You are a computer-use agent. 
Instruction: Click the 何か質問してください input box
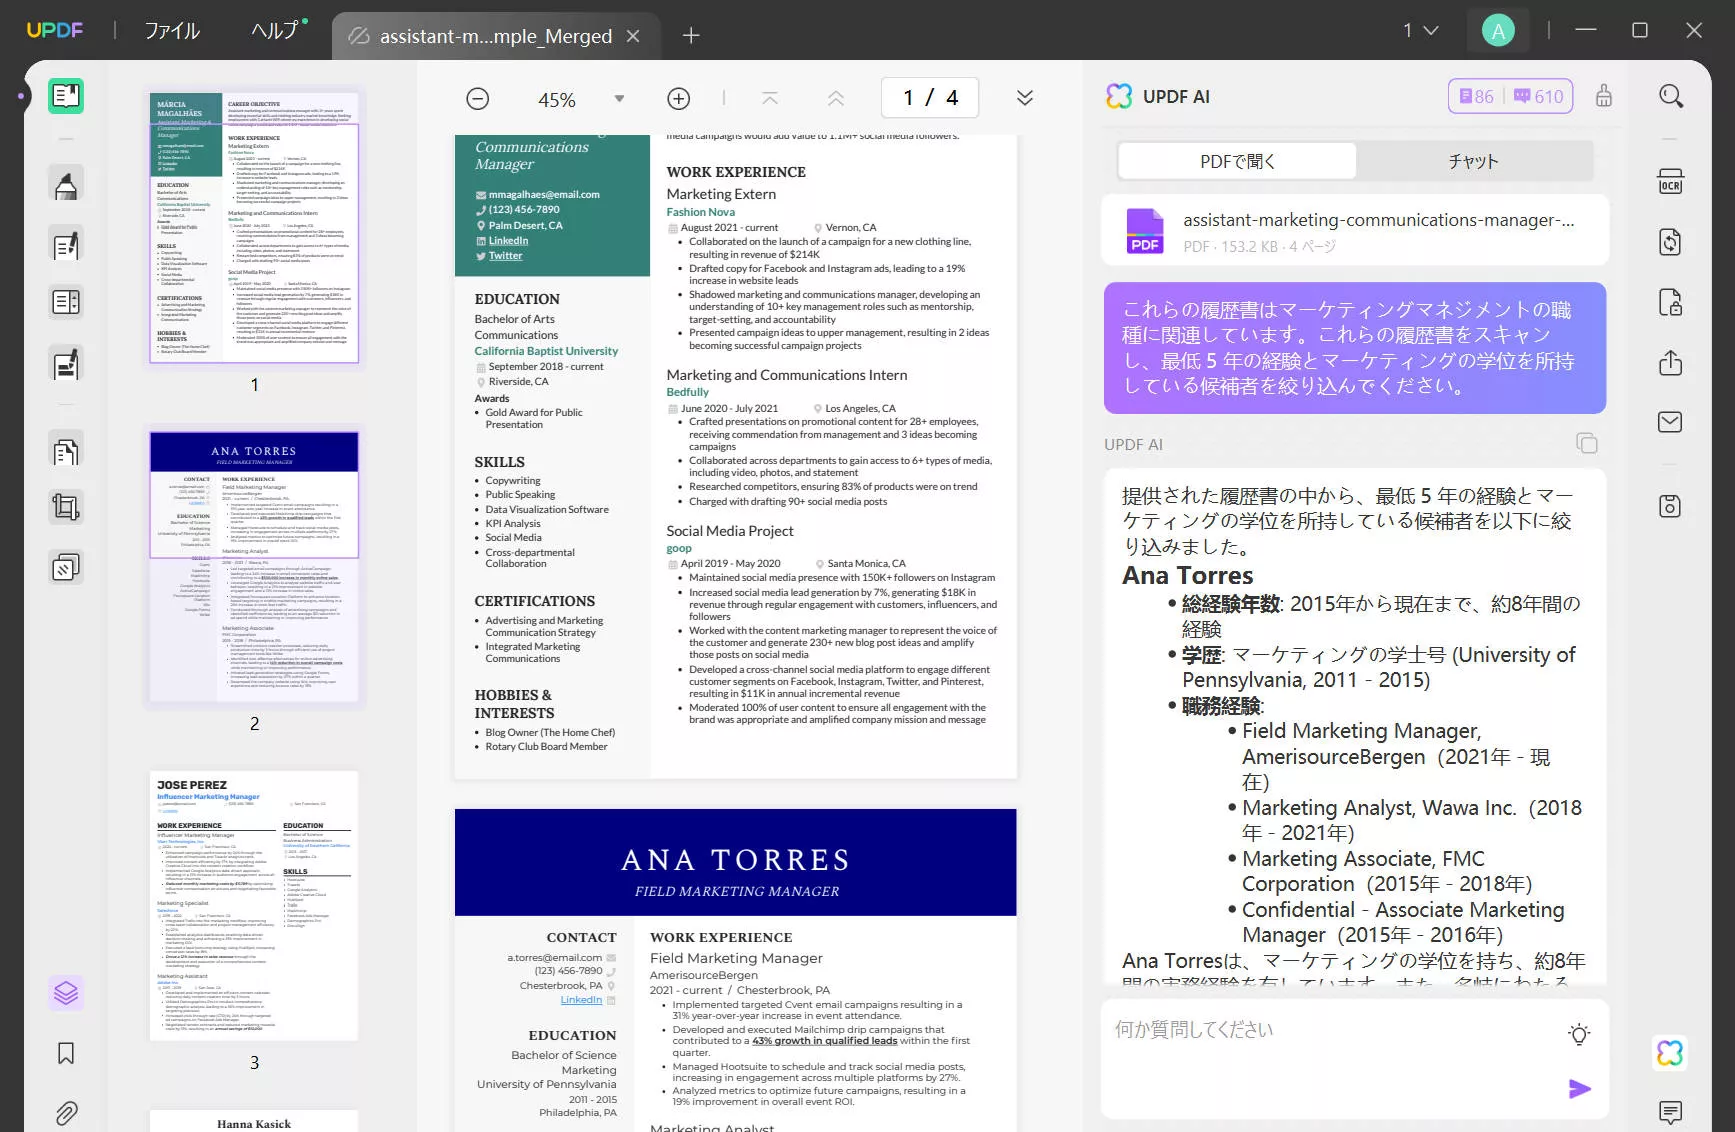point(1354,1058)
